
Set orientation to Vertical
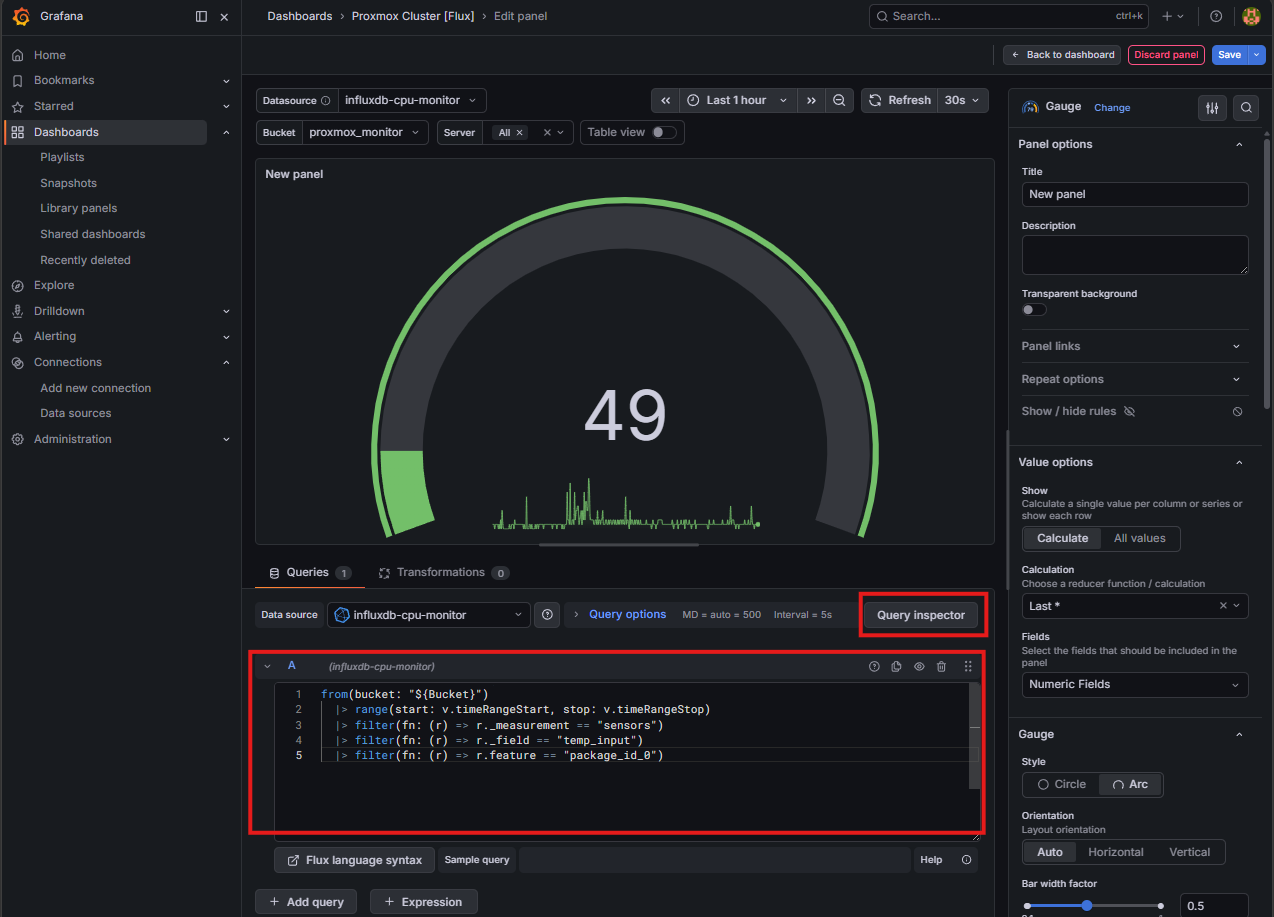pyautogui.click(x=1189, y=852)
